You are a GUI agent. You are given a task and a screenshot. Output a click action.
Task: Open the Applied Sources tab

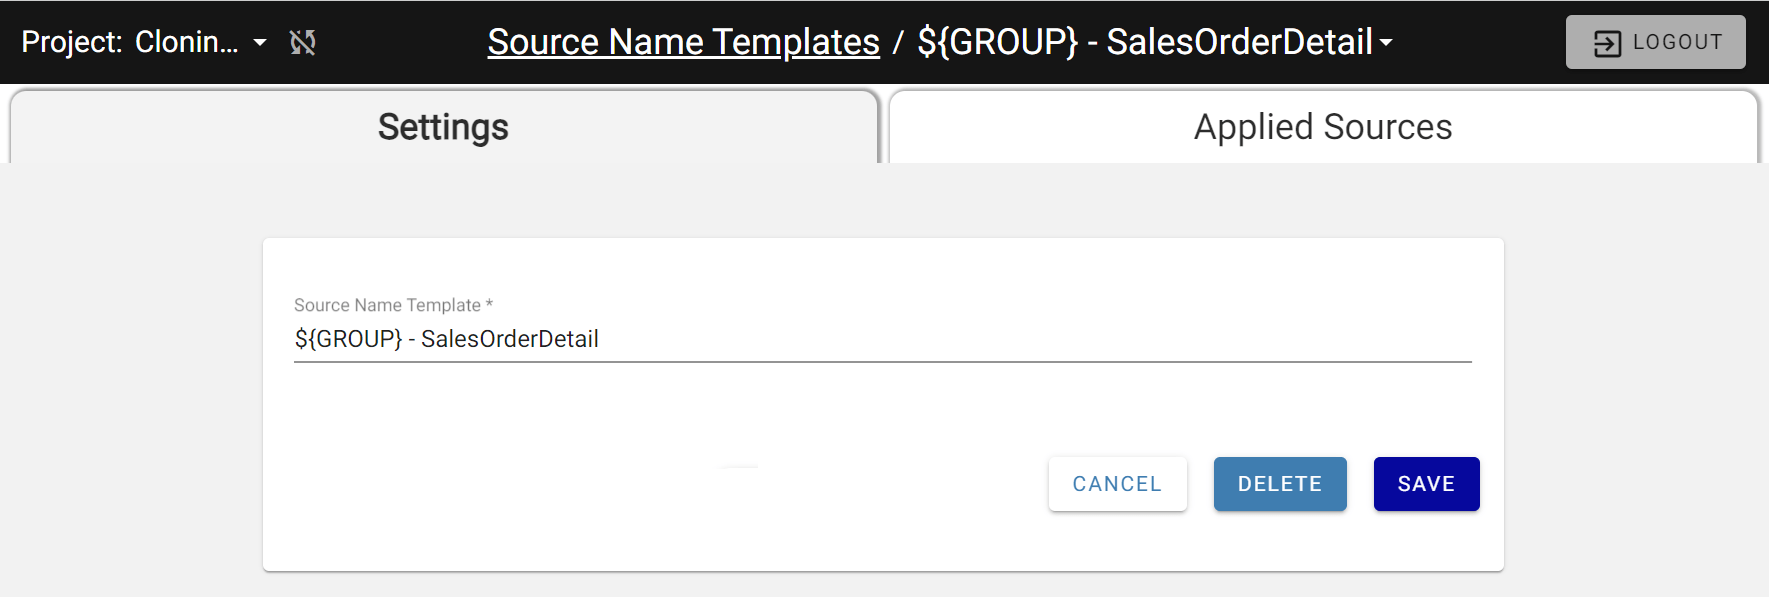coord(1322,127)
